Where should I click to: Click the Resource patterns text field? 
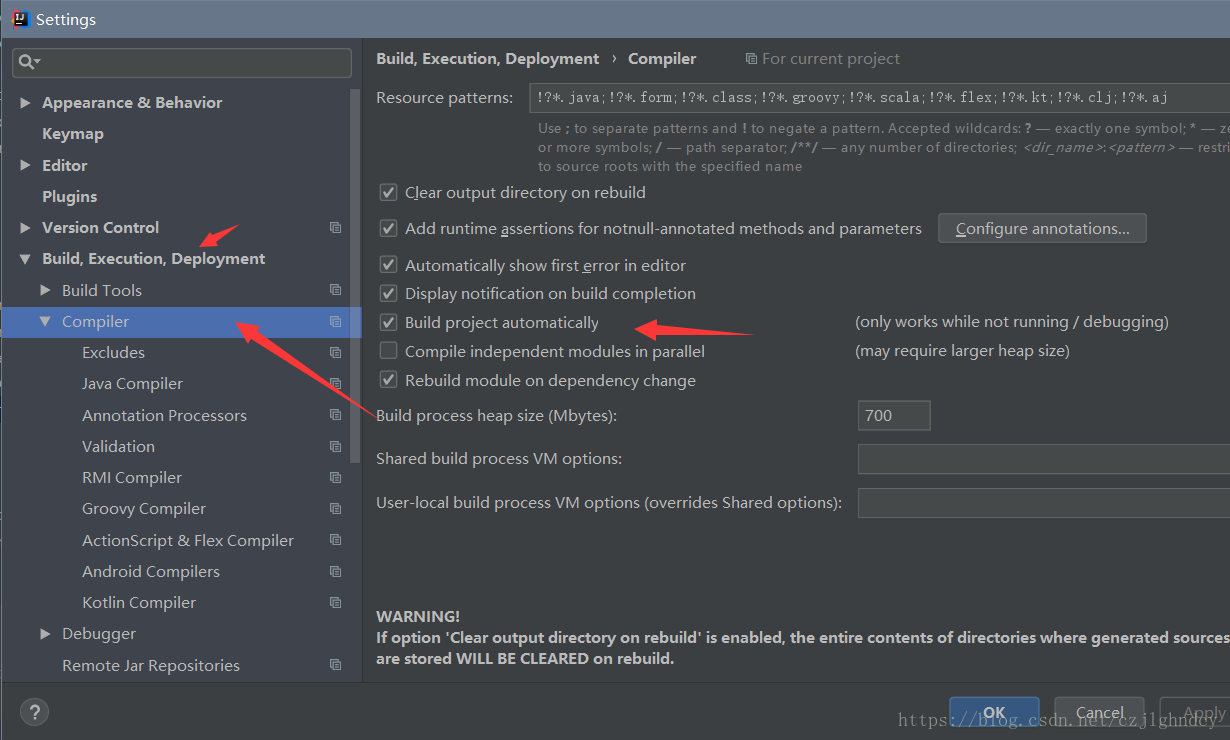click(x=879, y=98)
